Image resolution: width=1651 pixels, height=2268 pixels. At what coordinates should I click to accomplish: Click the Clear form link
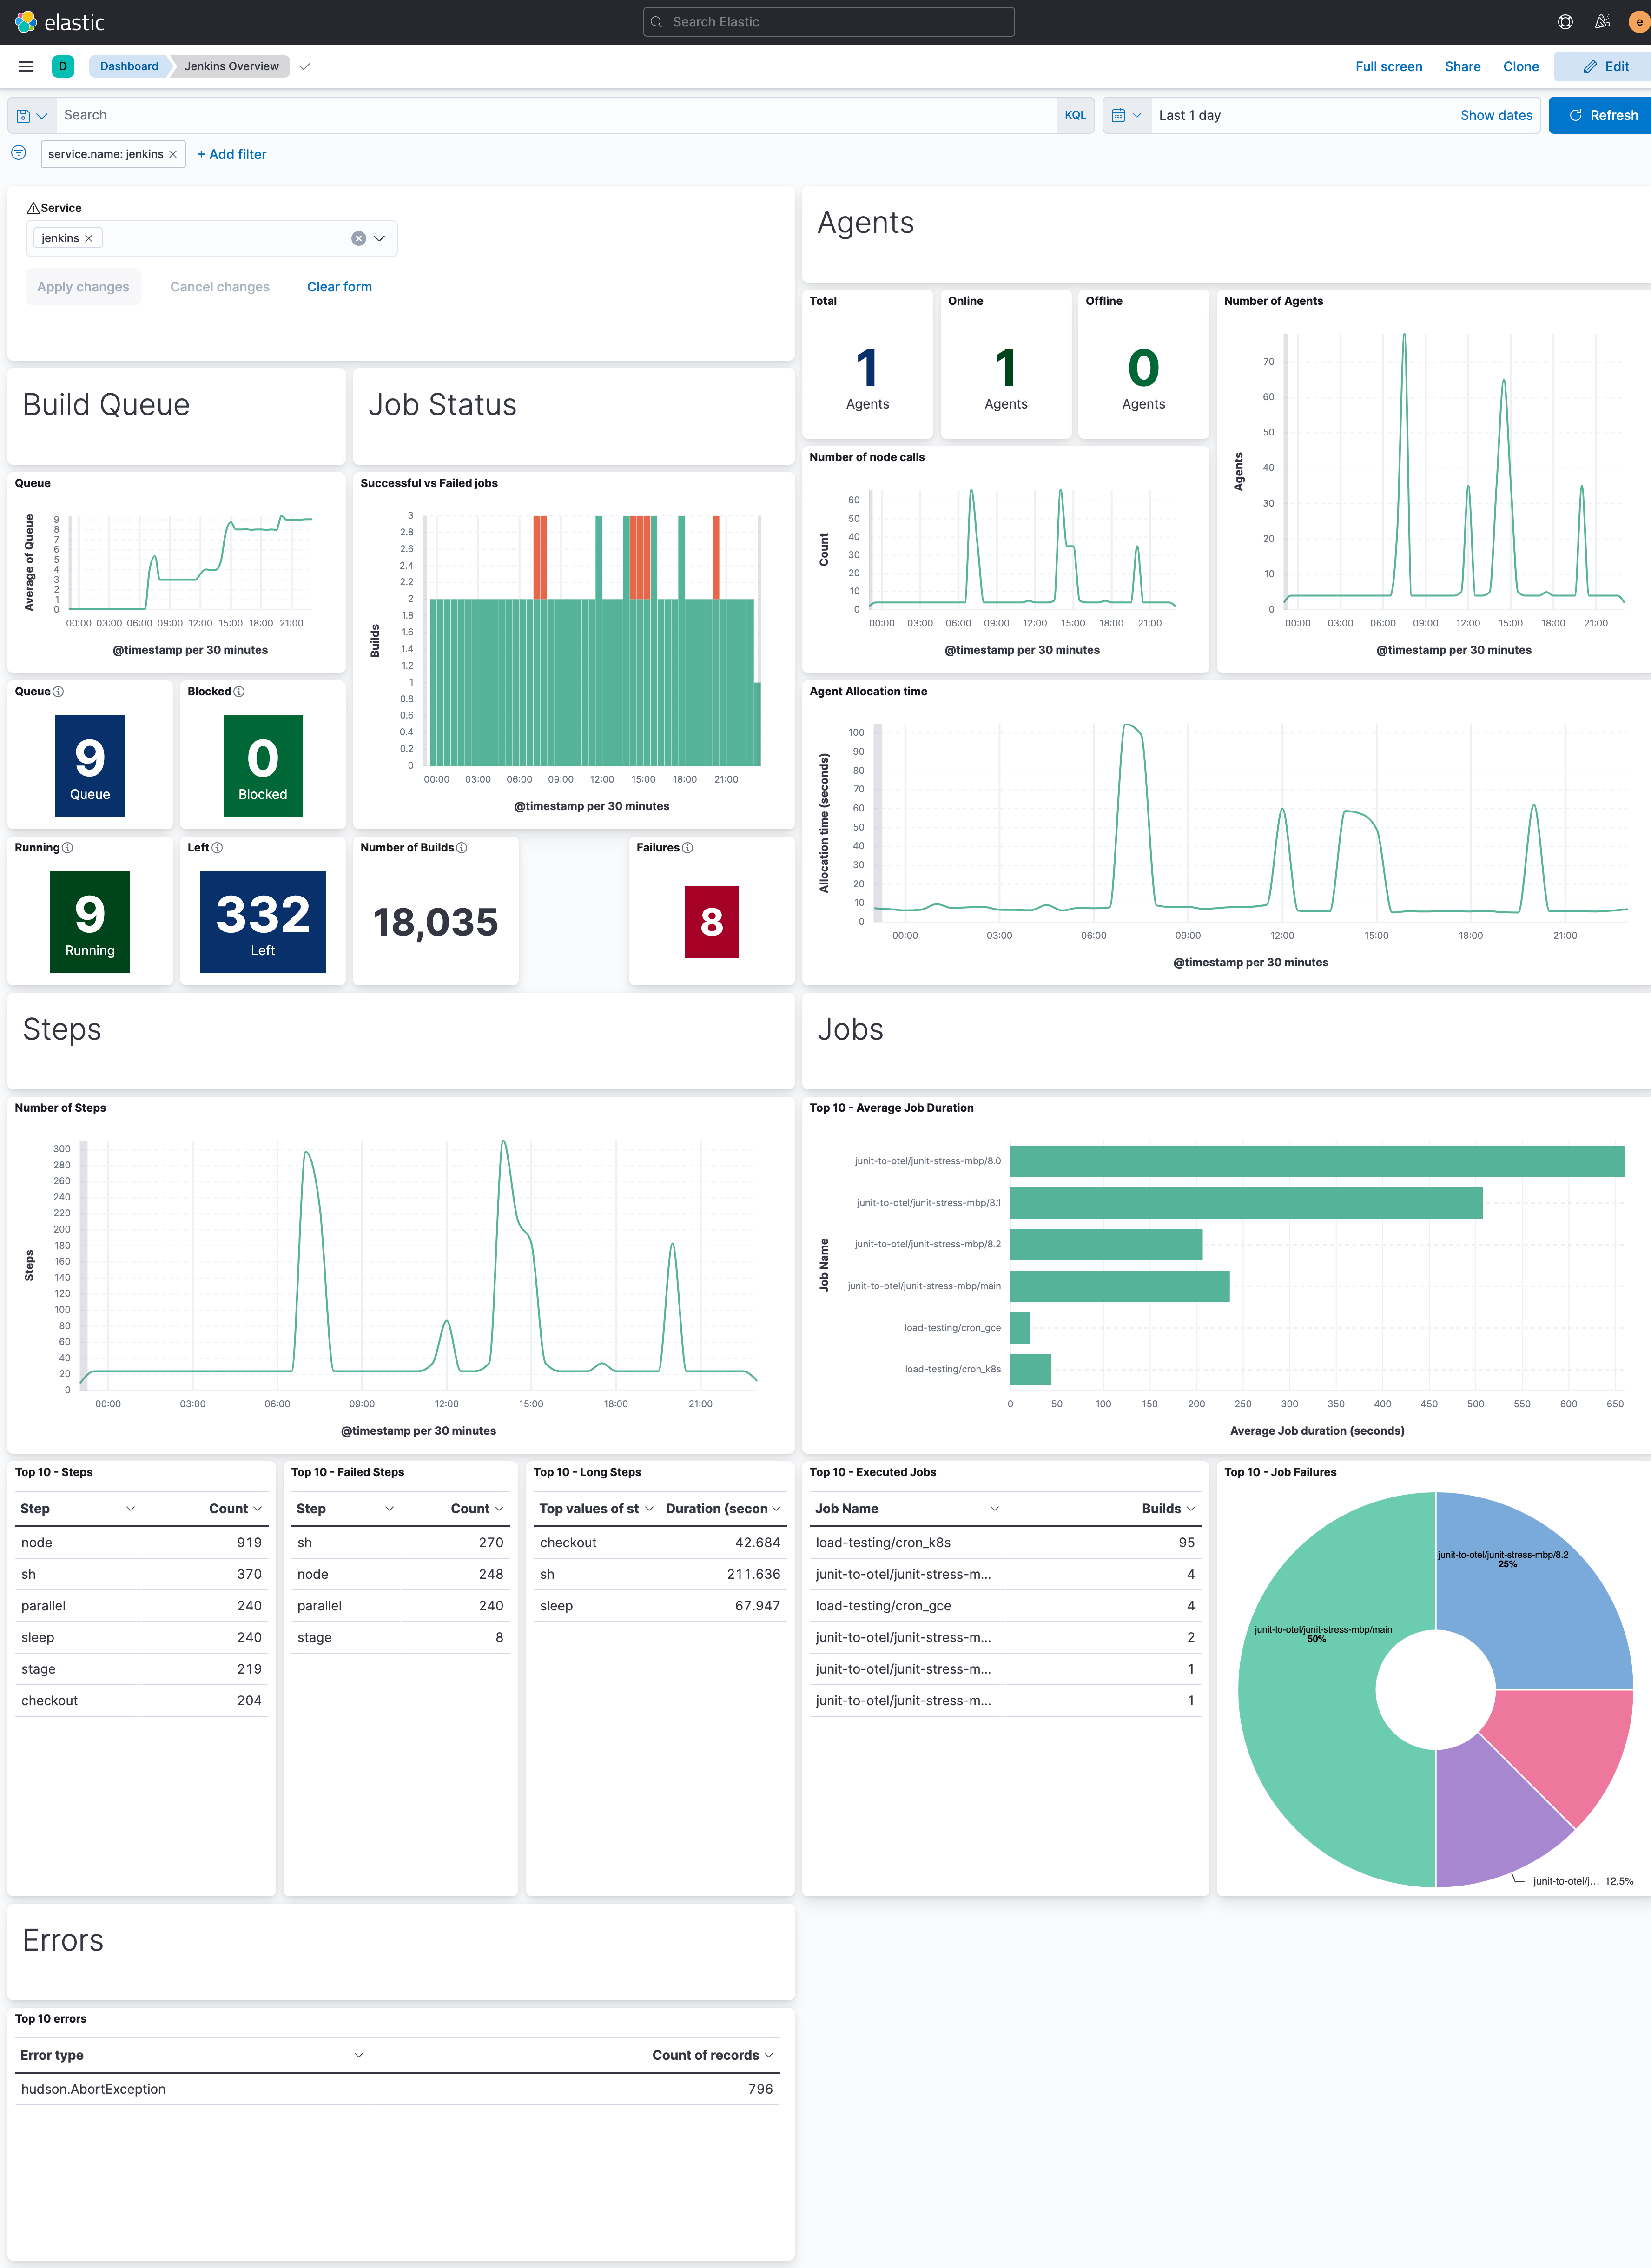339,287
